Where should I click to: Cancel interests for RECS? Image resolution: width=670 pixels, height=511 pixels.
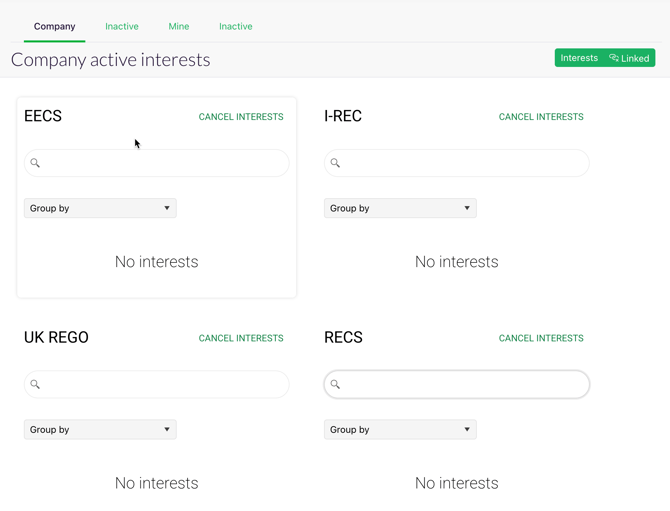(x=541, y=338)
